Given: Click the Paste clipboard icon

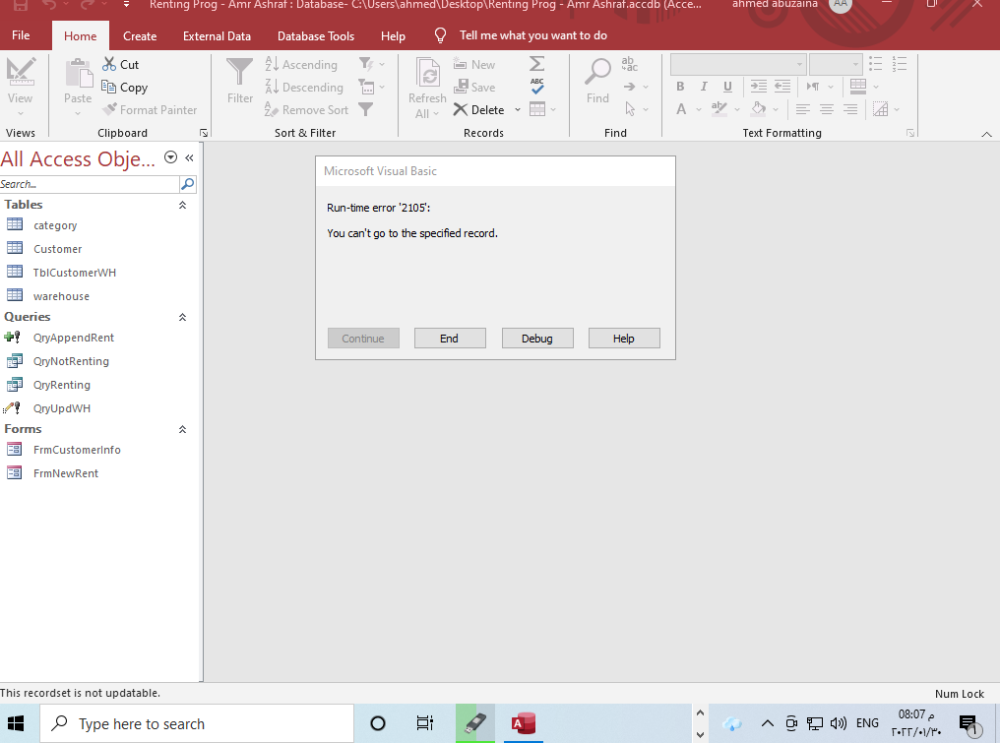Looking at the screenshot, I should (78, 74).
